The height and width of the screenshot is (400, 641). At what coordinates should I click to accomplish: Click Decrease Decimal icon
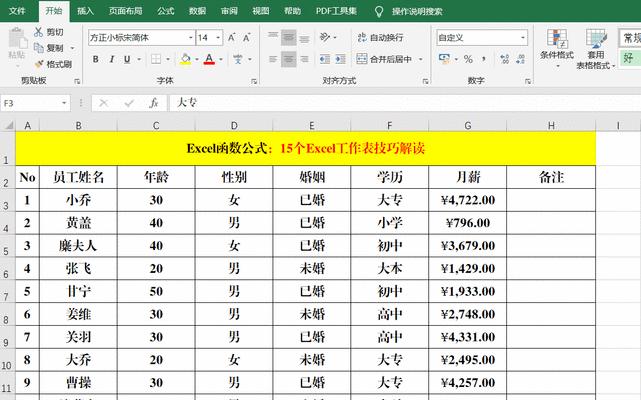pyautogui.click(x=520, y=59)
